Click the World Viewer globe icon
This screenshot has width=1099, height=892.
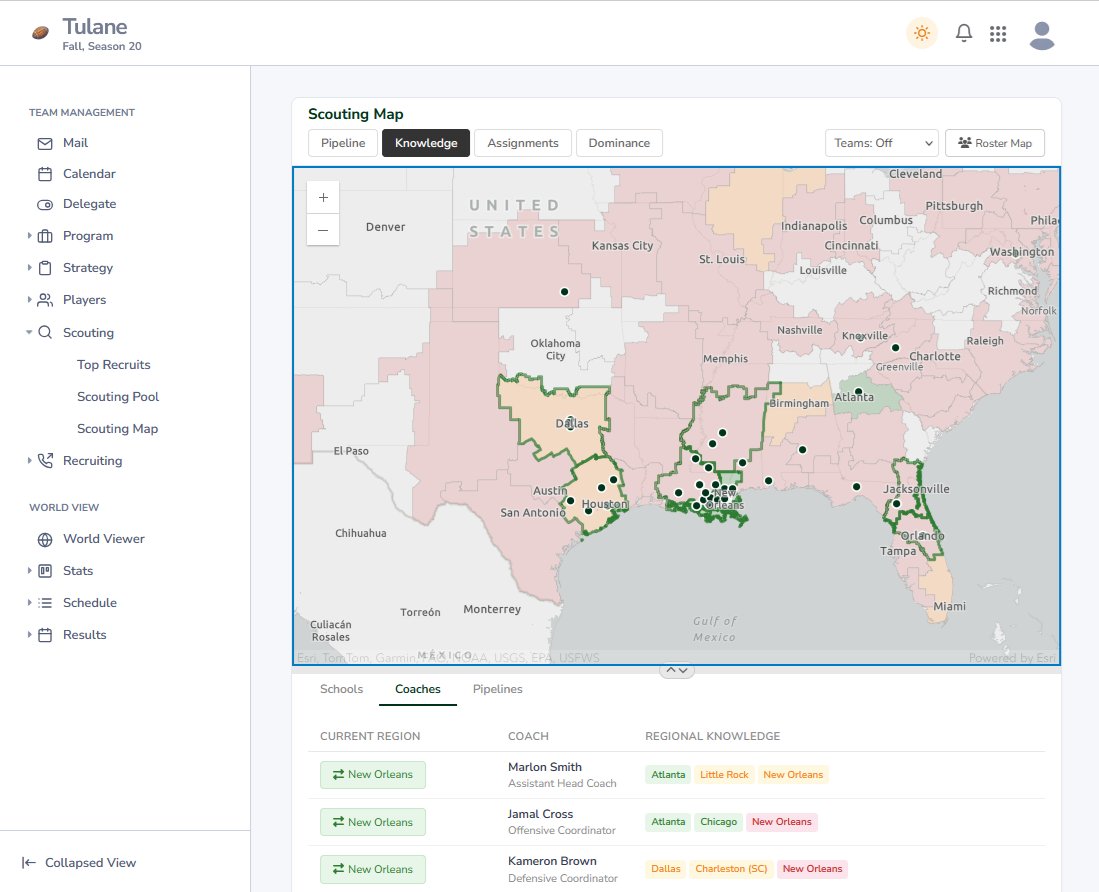pos(45,540)
